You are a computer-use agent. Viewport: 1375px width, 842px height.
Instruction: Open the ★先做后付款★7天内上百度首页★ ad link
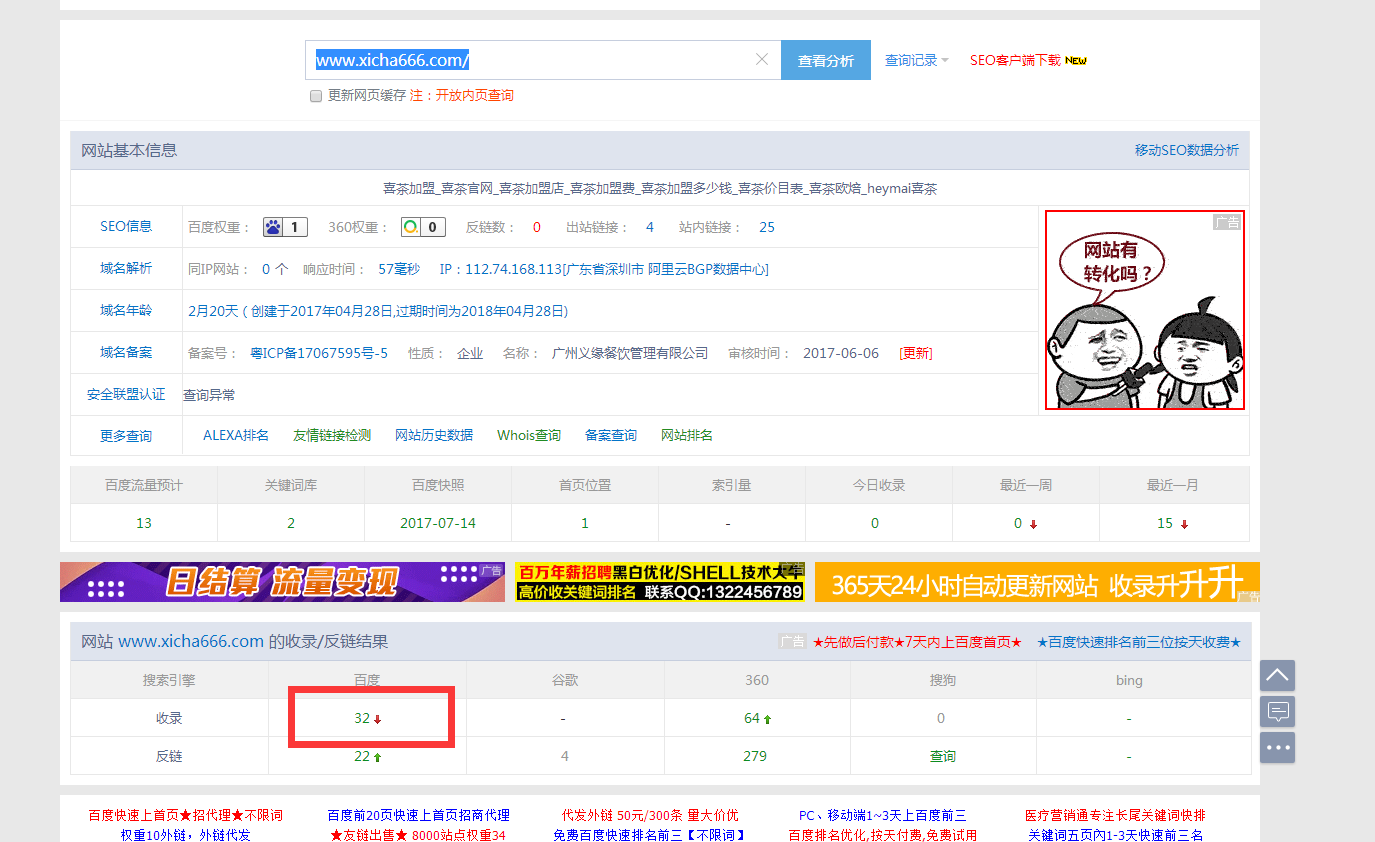917,642
